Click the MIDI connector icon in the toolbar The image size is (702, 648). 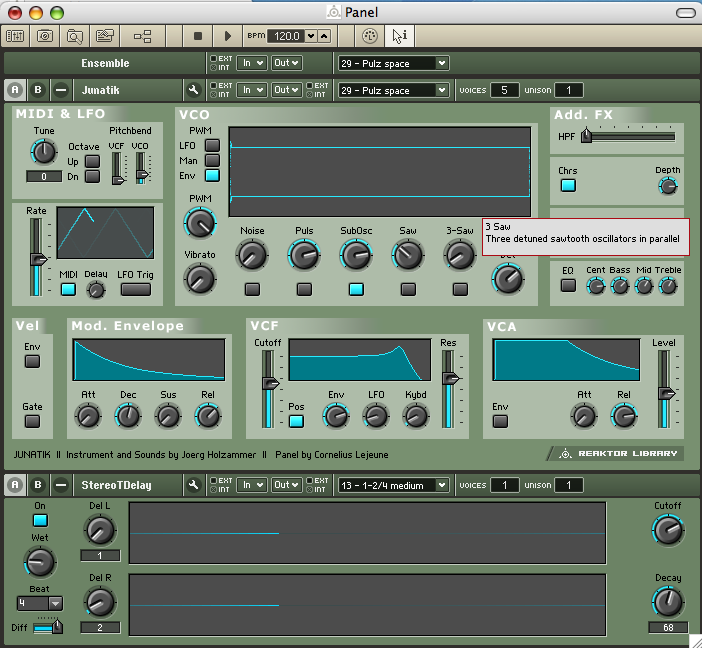click(369, 36)
